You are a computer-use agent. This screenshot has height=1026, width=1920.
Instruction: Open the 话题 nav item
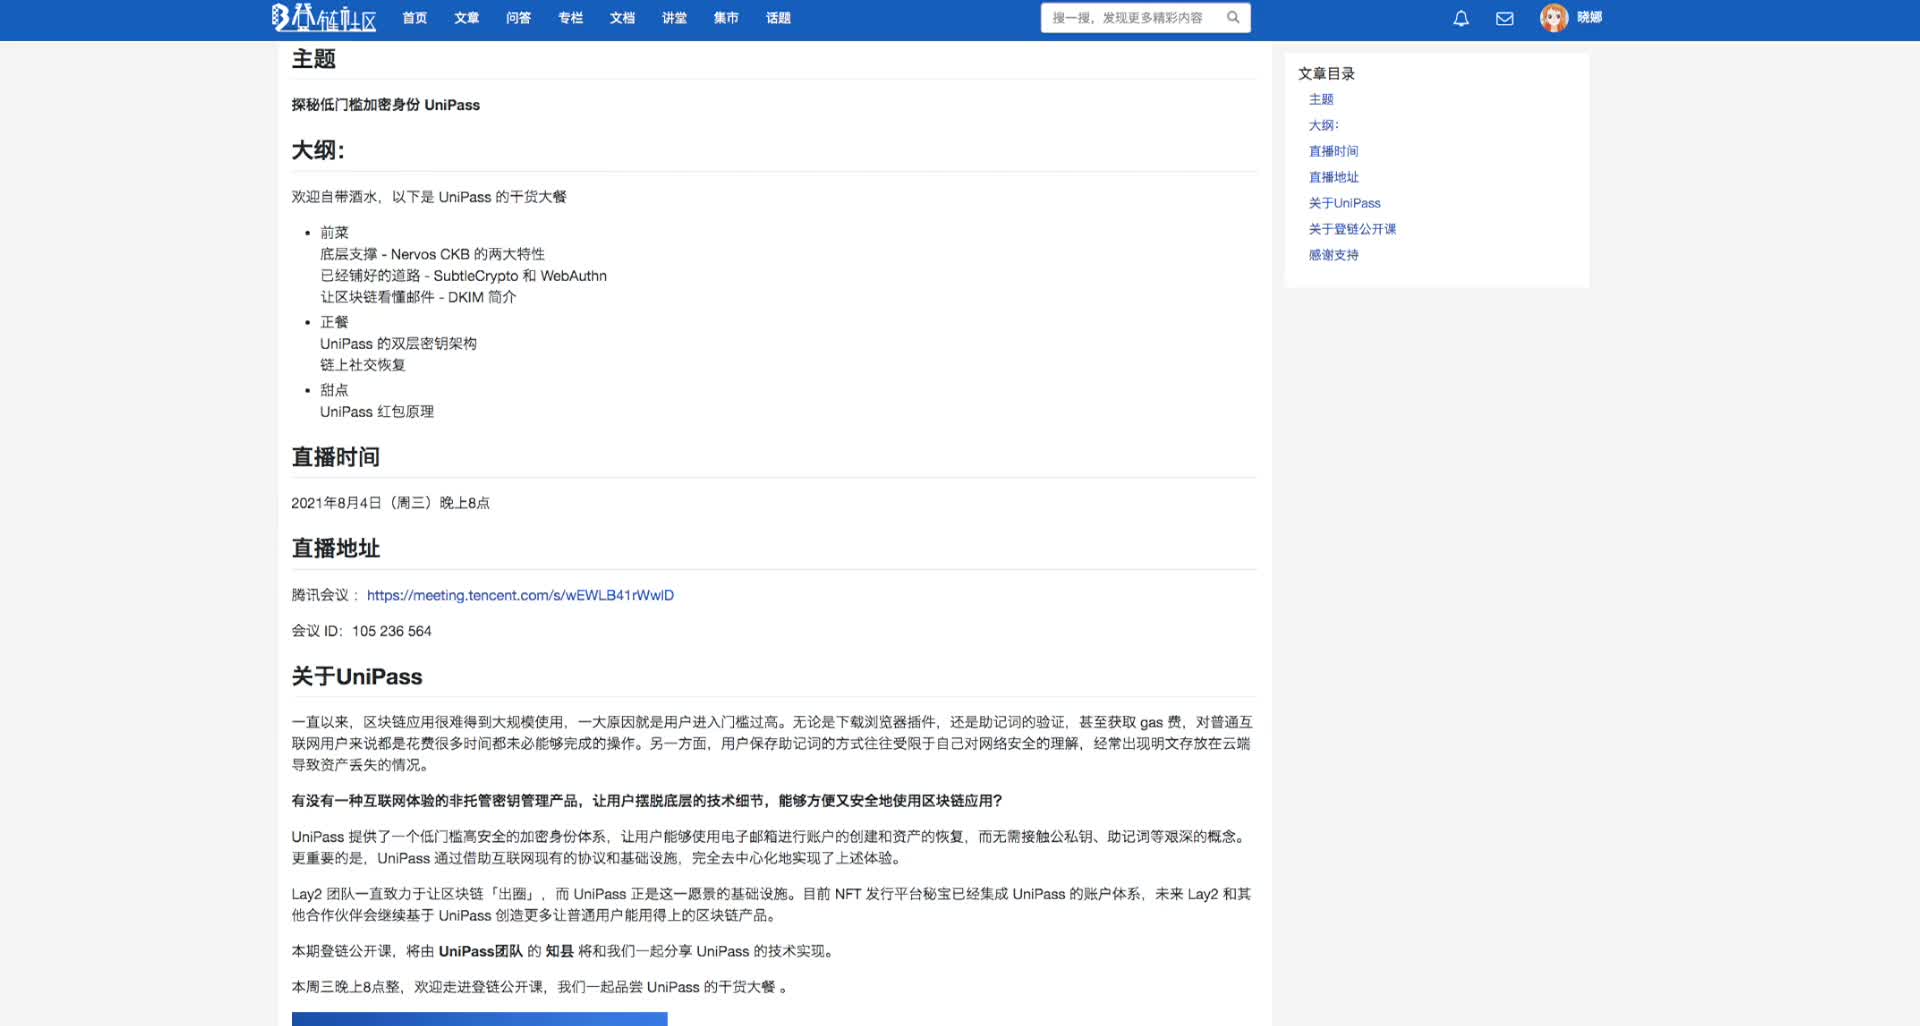pos(779,18)
